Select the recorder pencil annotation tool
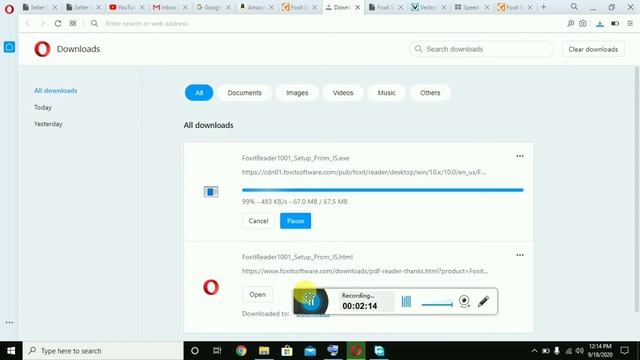Screen dimensions: 640x360 (483, 301)
